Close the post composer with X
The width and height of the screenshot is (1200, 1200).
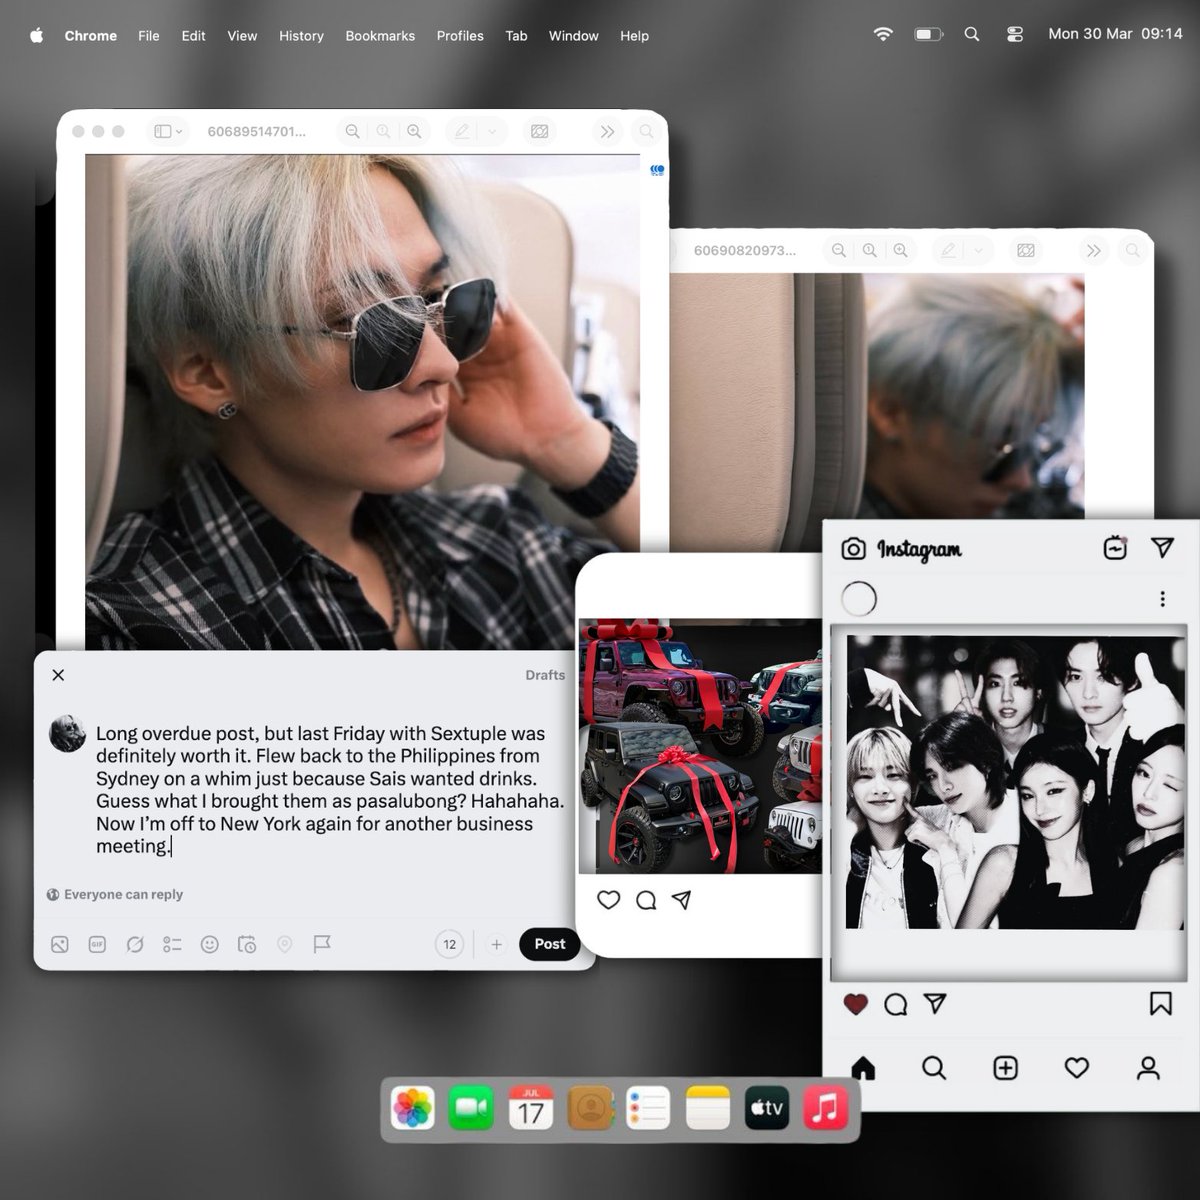point(58,675)
